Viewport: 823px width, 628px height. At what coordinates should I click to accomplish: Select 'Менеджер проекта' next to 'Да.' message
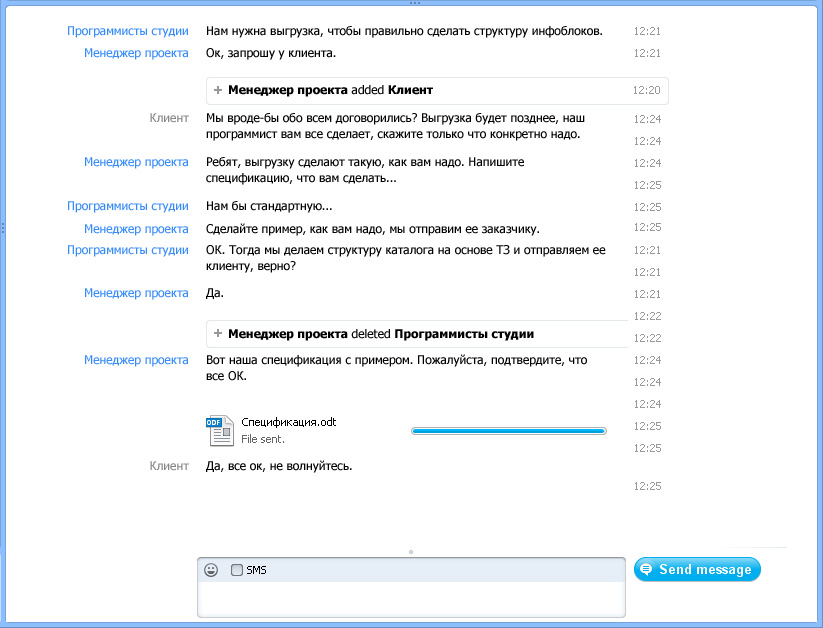click(x=136, y=293)
